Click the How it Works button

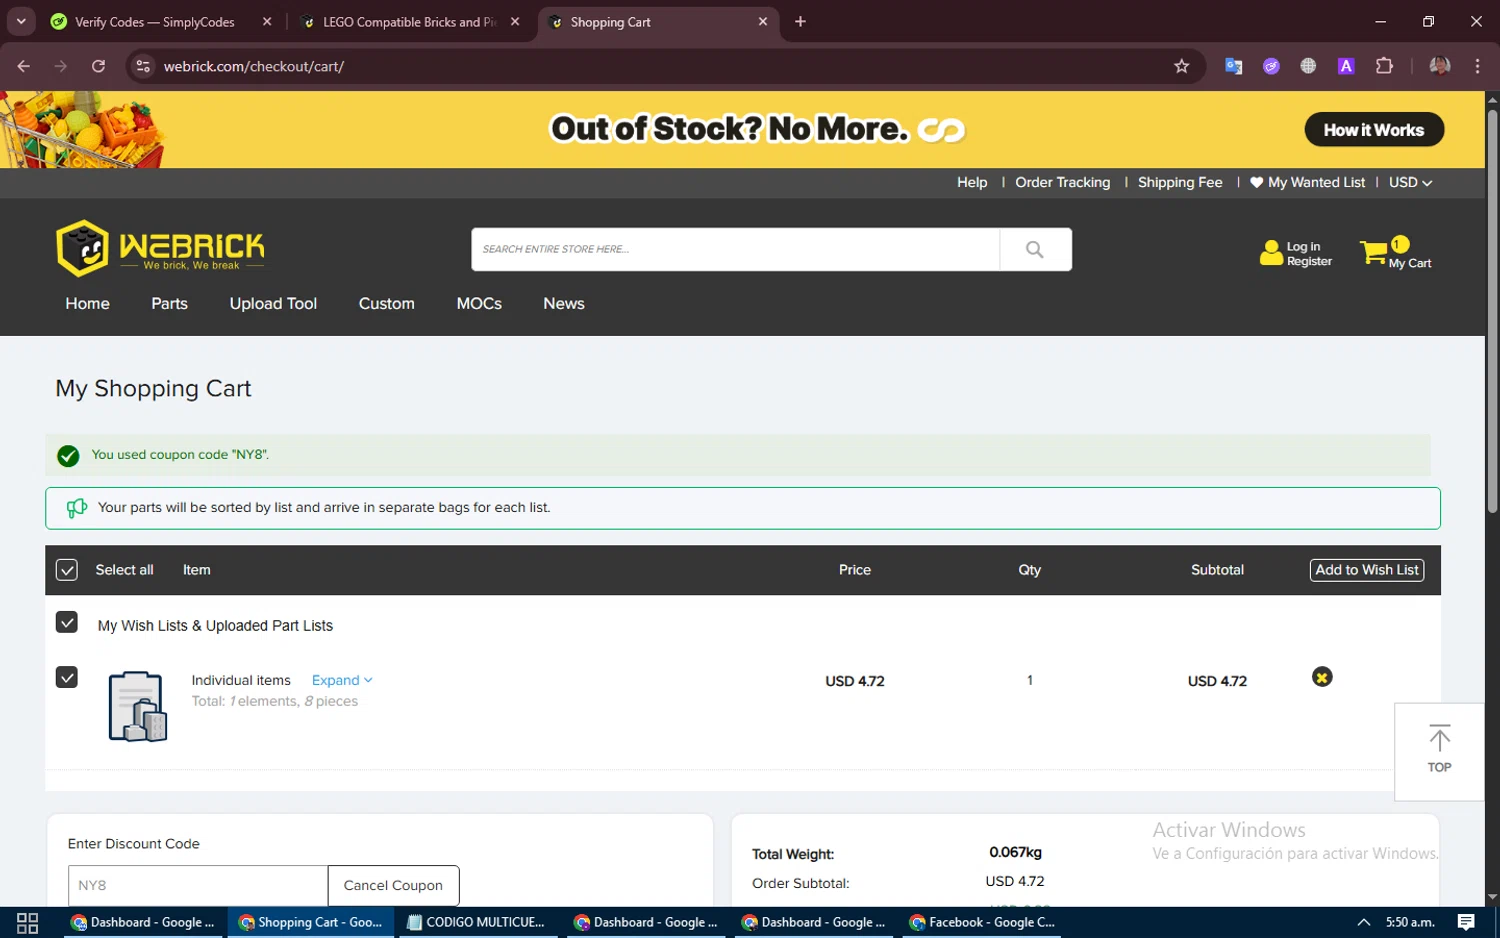pyautogui.click(x=1374, y=130)
